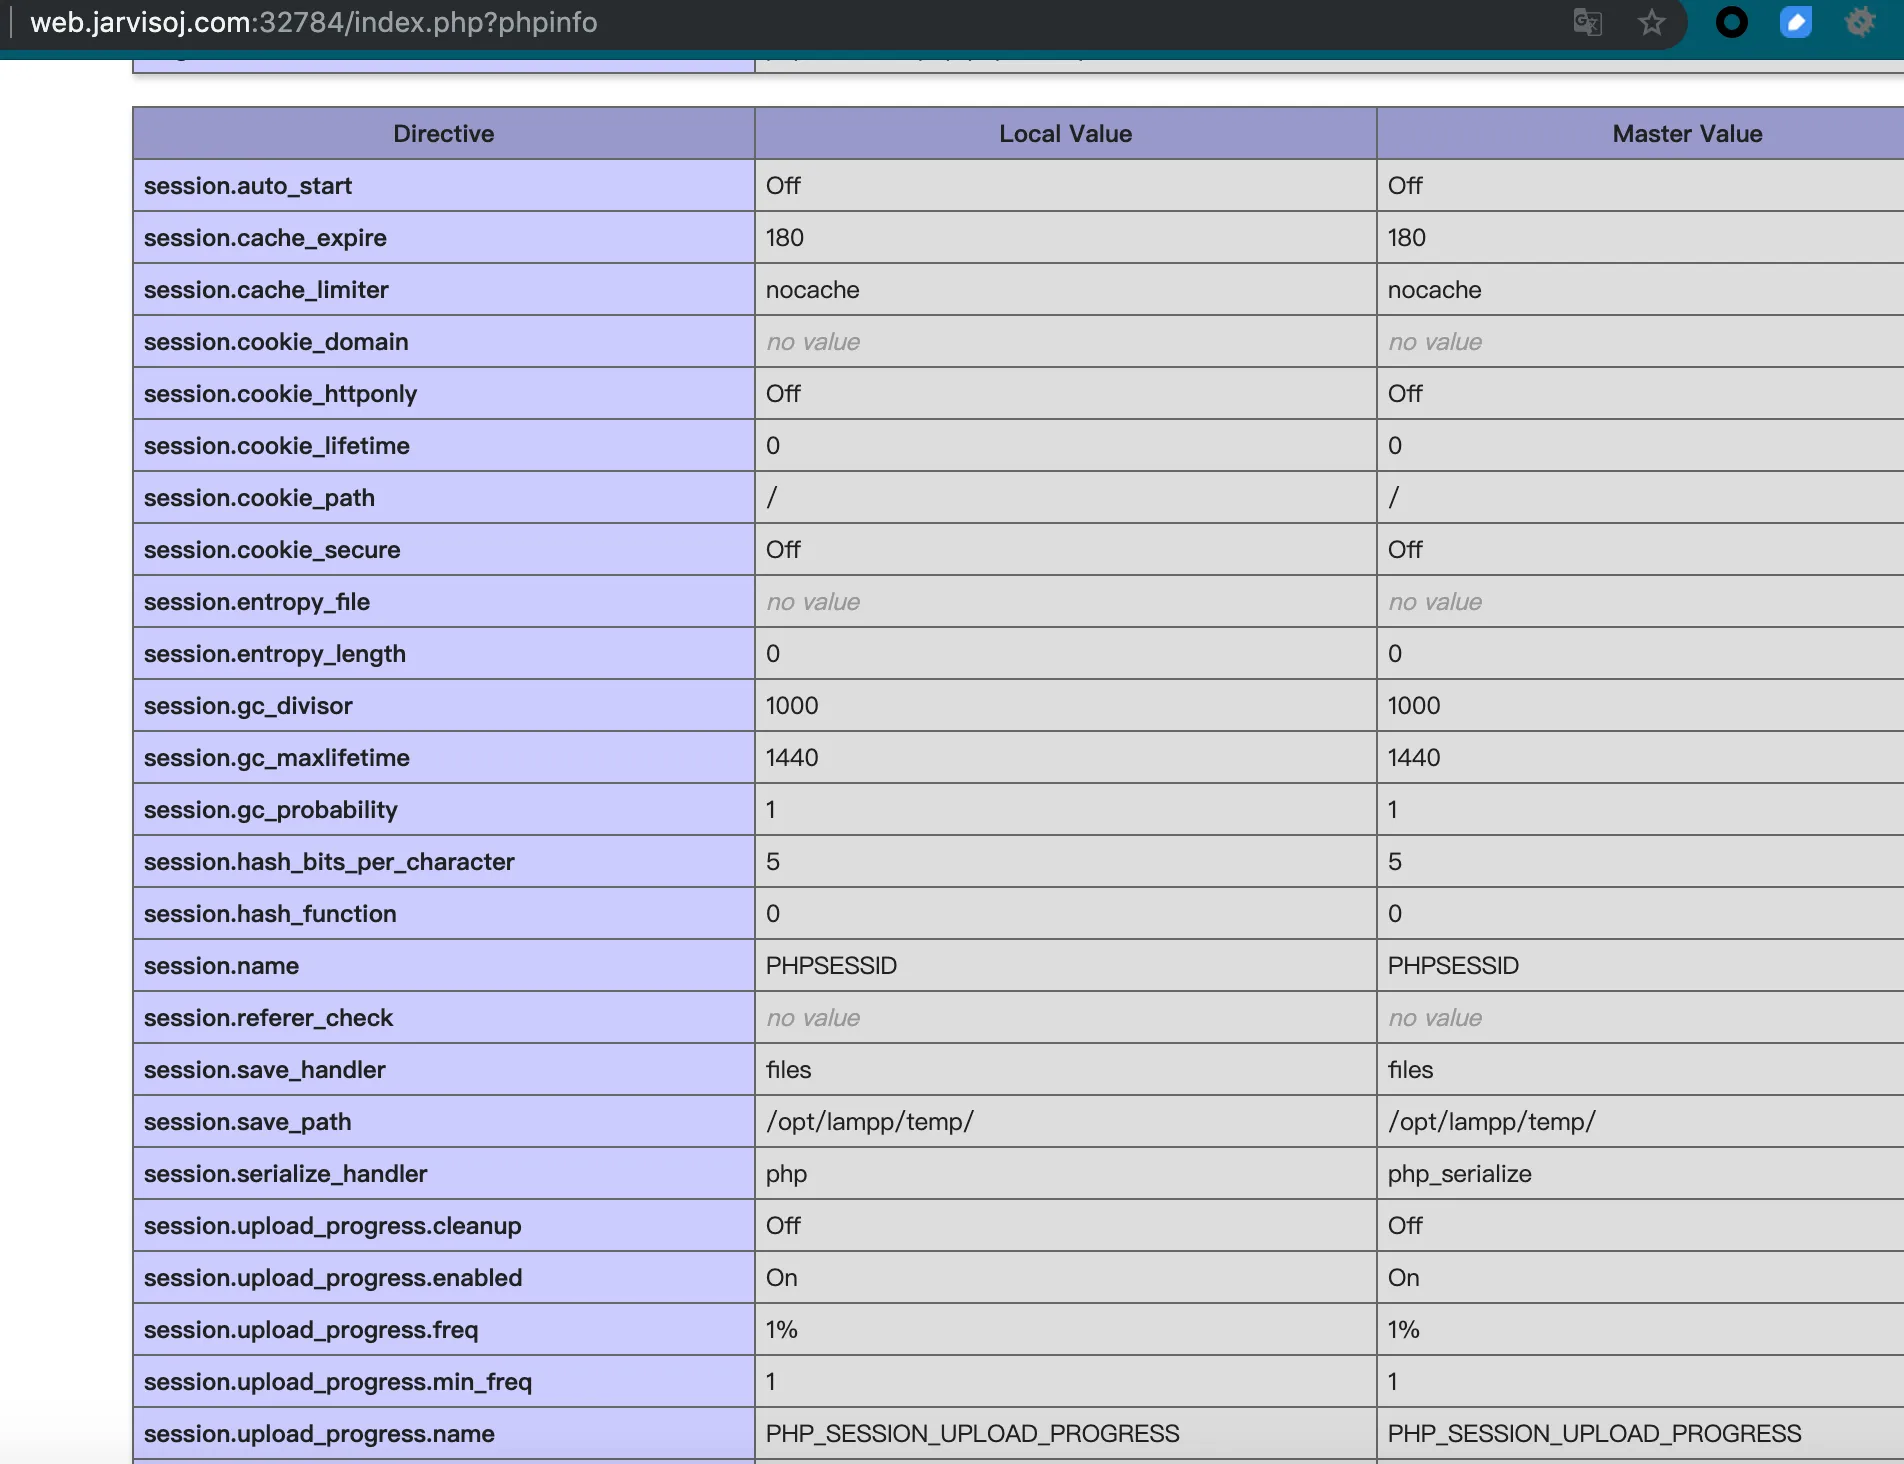Image resolution: width=1904 pixels, height=1464 pixels.
Task: Click the Directive column header
Action: tap(443, 134)
